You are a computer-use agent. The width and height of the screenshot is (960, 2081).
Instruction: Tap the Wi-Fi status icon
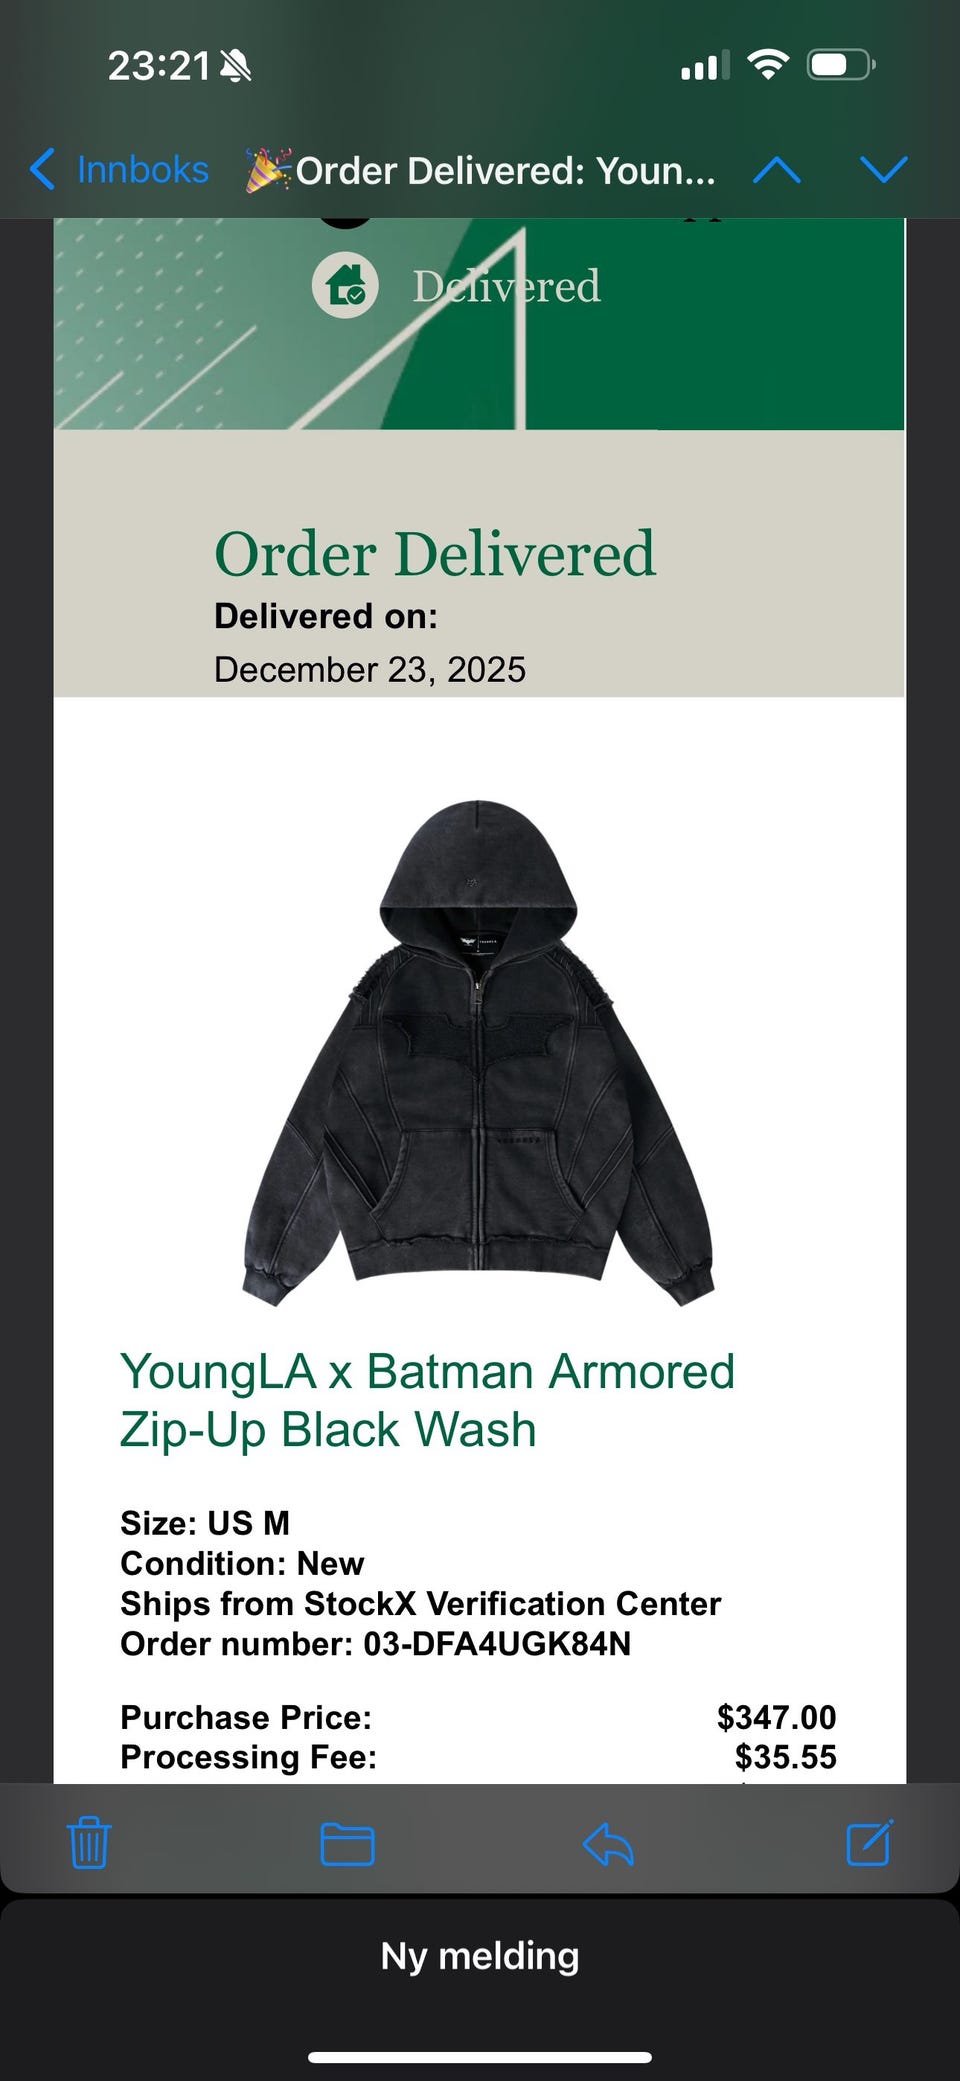pos(768,67)
